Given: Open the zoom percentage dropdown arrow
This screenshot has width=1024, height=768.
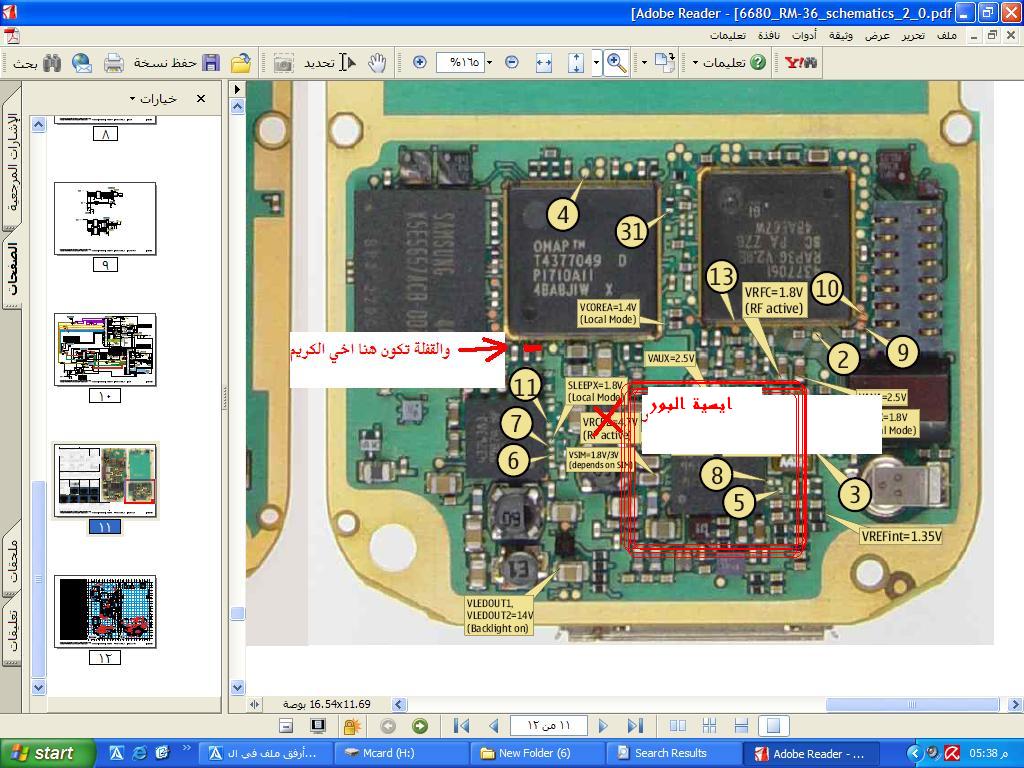Looking at the screenshot, I should point(490,63).
